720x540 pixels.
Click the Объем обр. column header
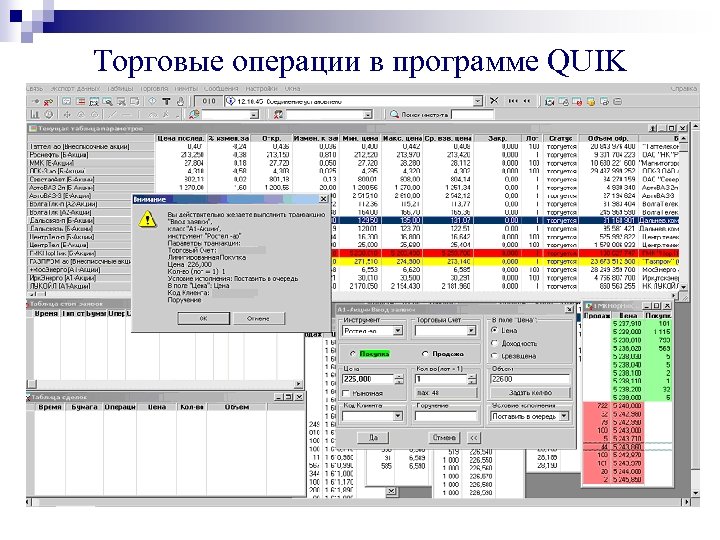608,138
